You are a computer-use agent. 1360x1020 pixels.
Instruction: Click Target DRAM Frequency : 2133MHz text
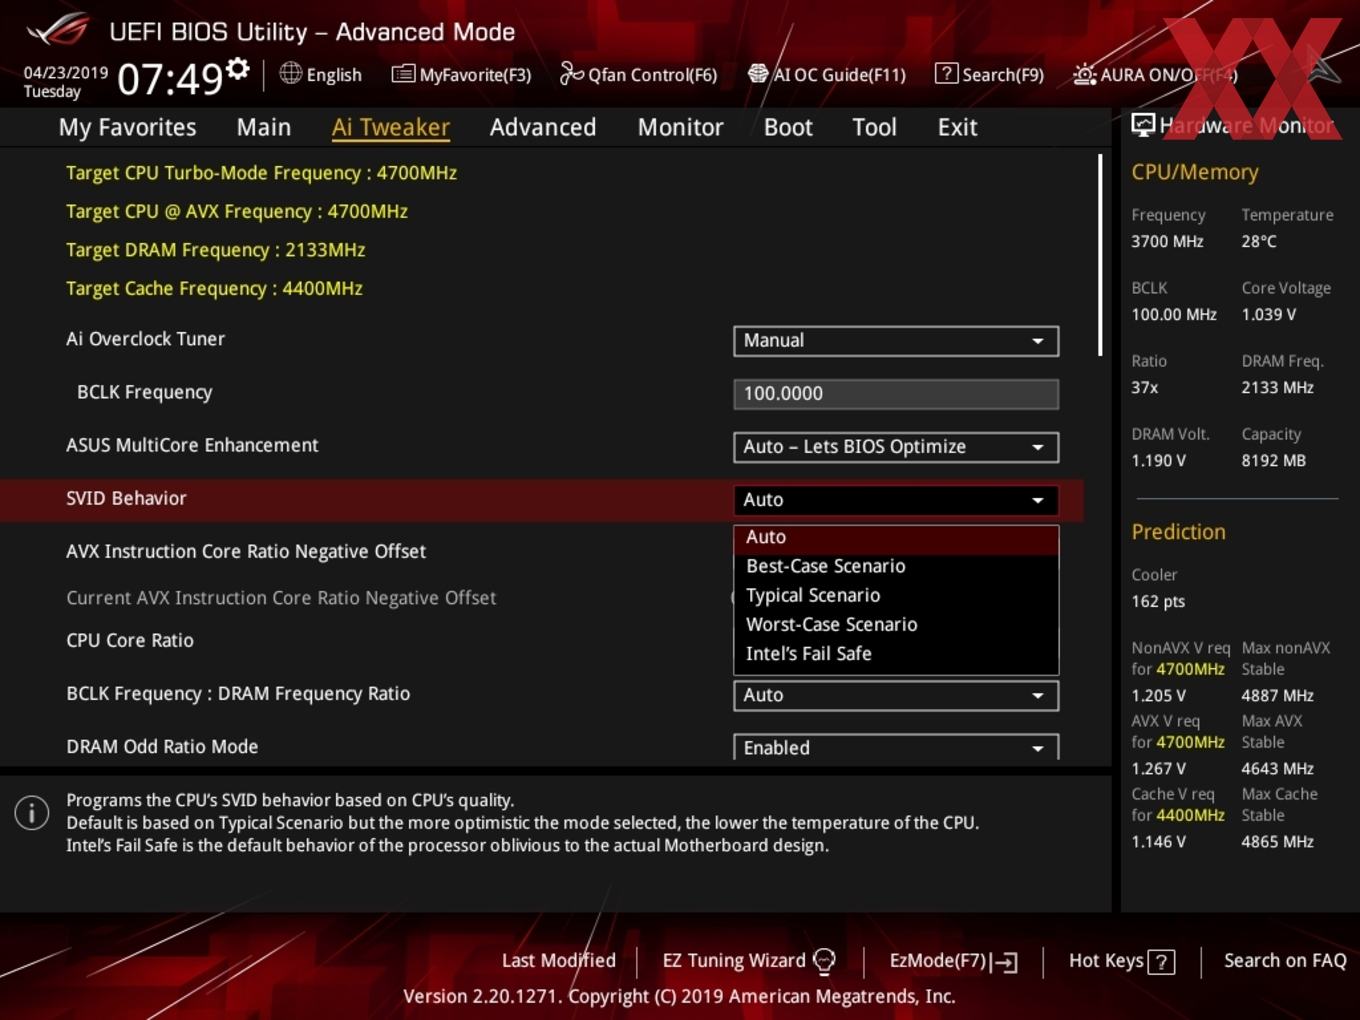(x=215, y=250)
